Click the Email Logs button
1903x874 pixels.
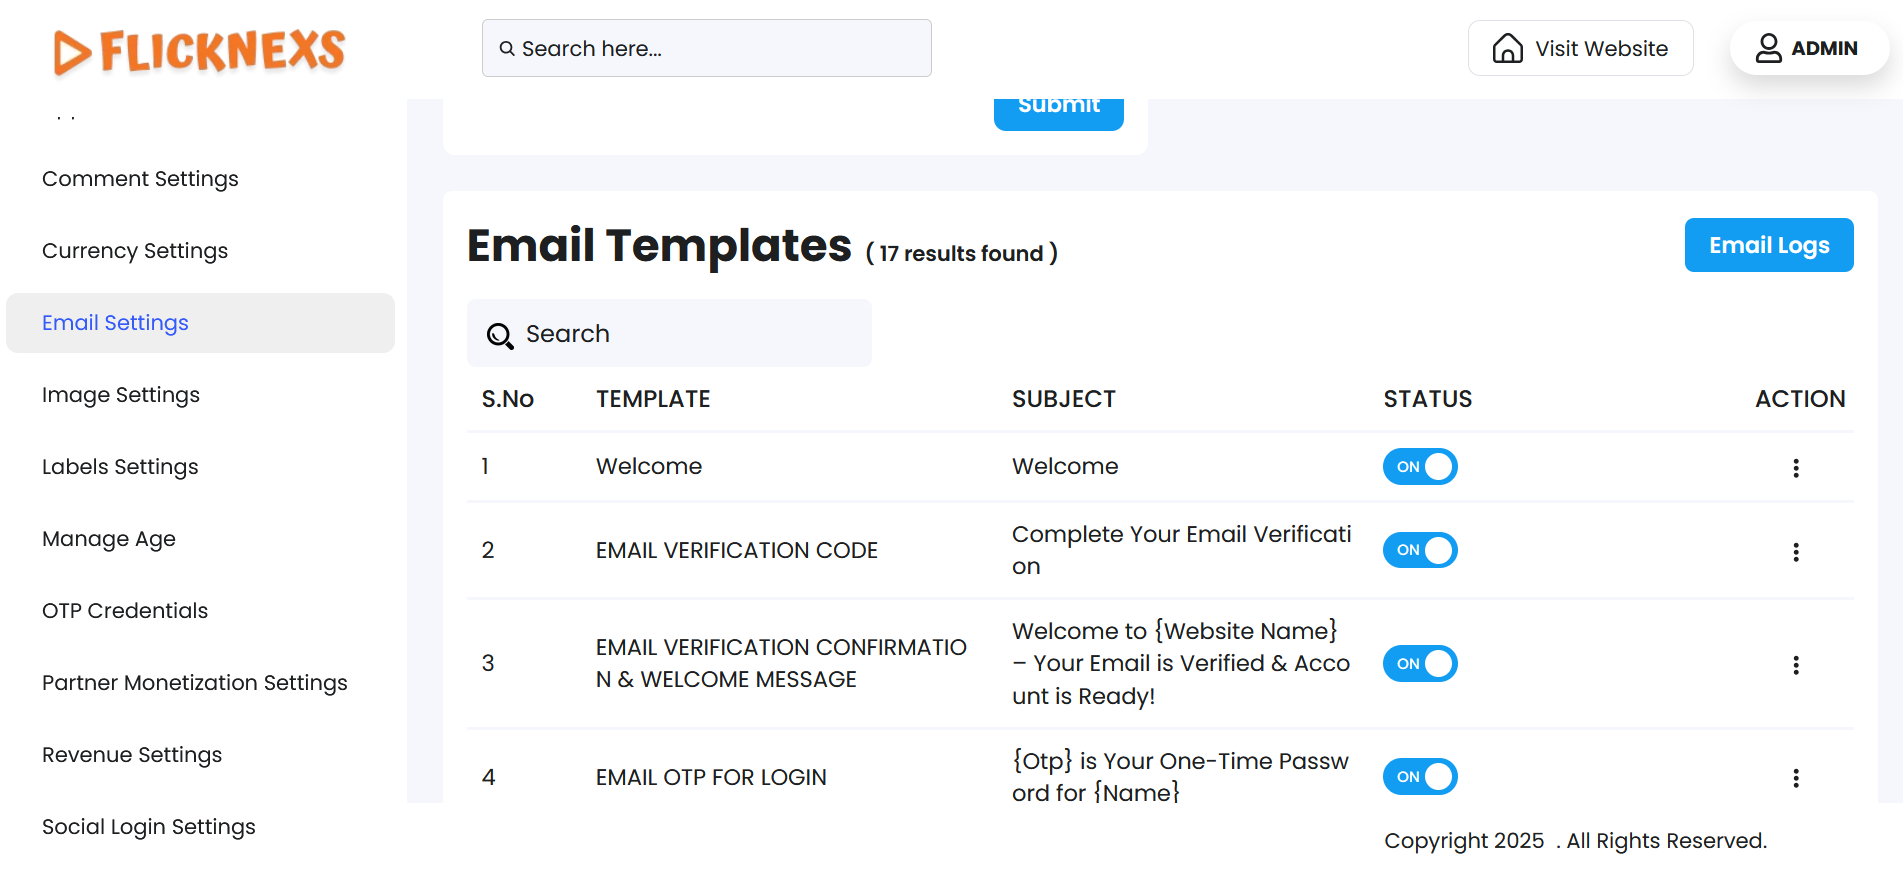click(1768, 245)
